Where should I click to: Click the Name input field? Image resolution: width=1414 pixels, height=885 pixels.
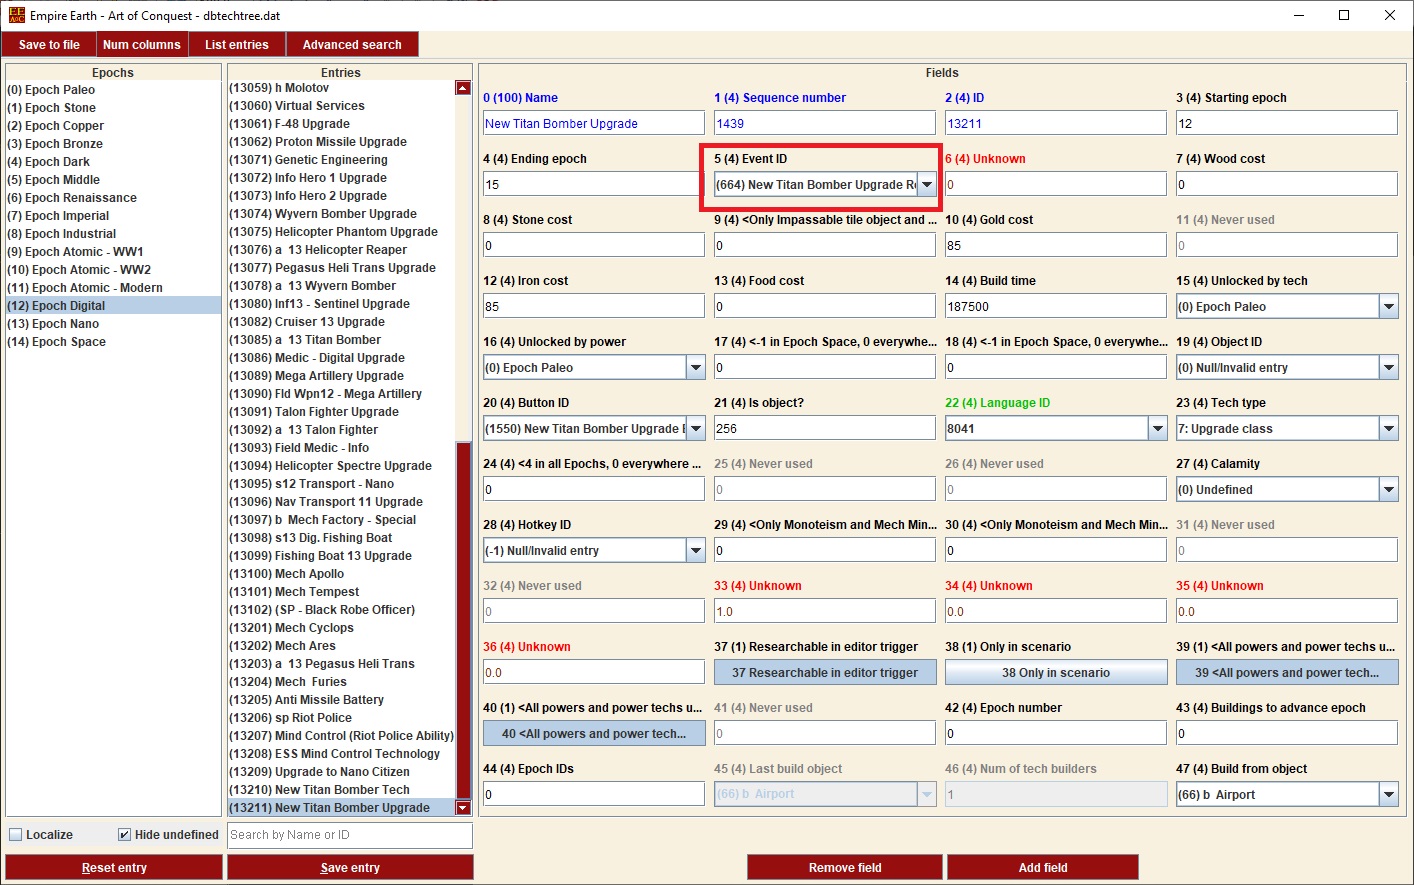click(594, 124)
